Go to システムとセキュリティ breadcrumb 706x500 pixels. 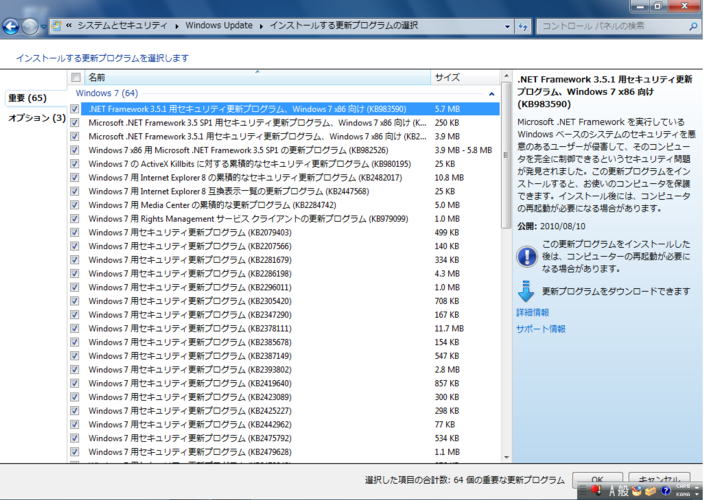[x=122, y=26]
